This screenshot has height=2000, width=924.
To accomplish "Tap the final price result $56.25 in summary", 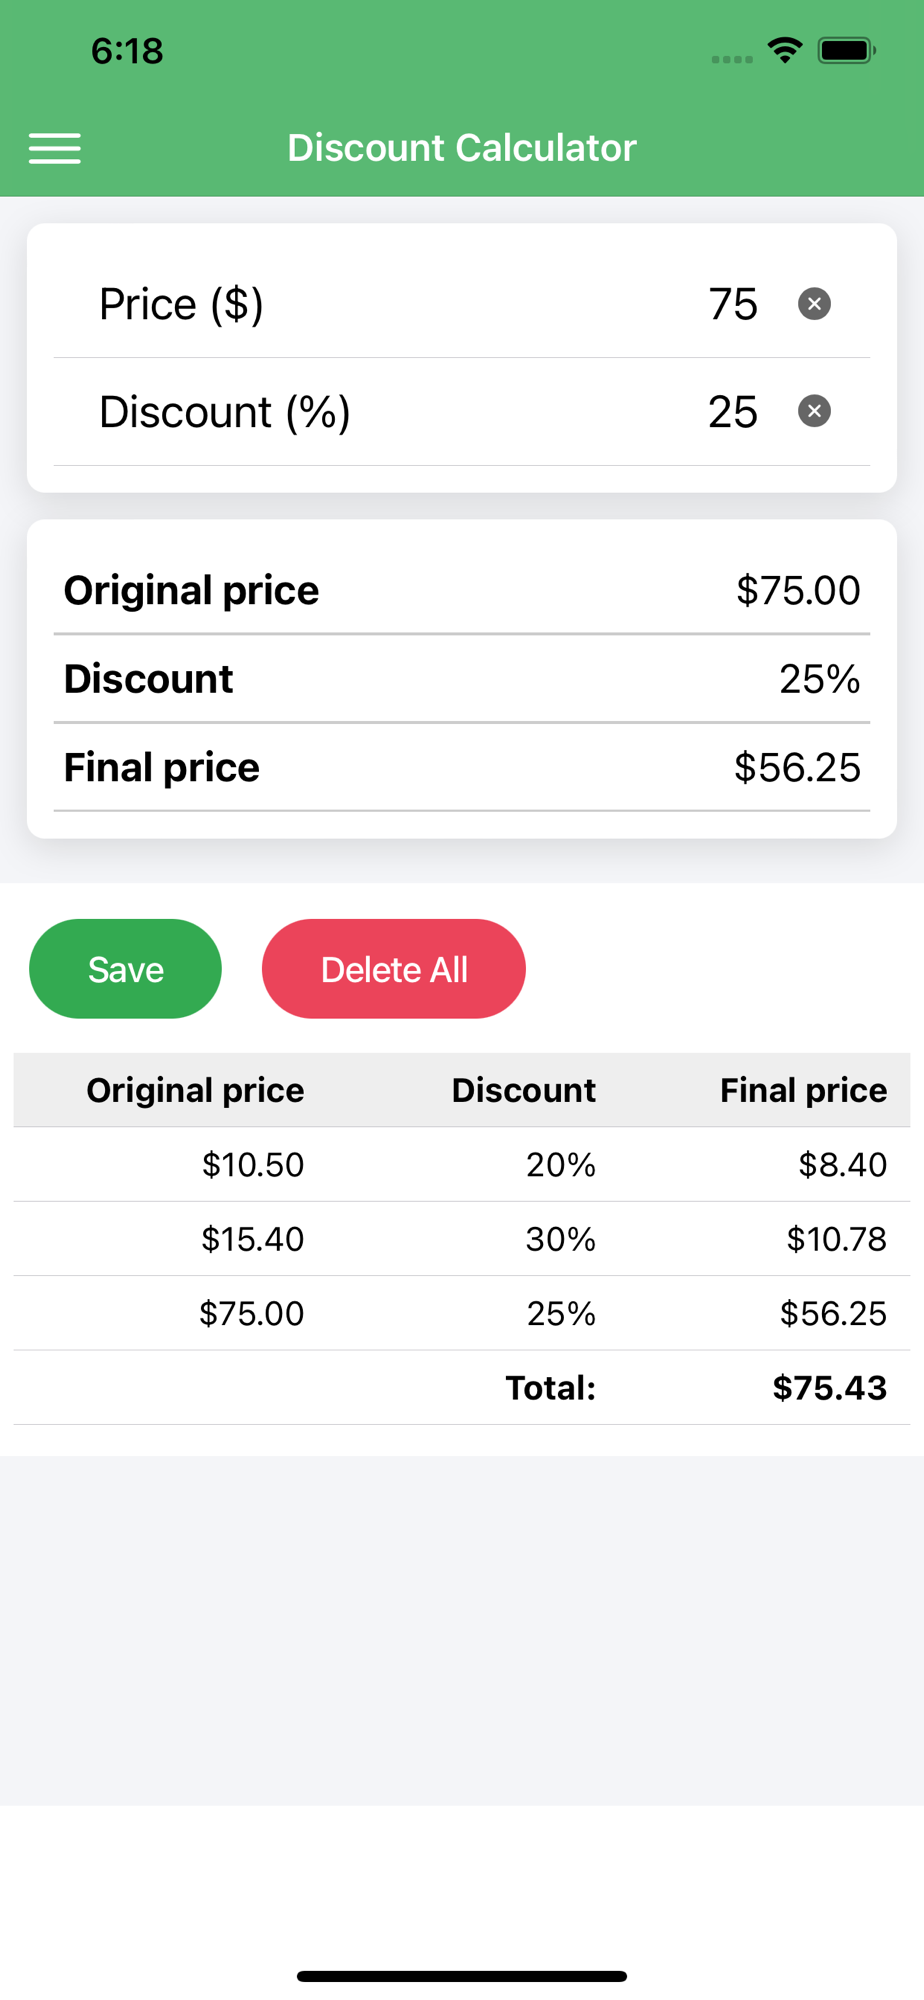I will tap(797, 768).
